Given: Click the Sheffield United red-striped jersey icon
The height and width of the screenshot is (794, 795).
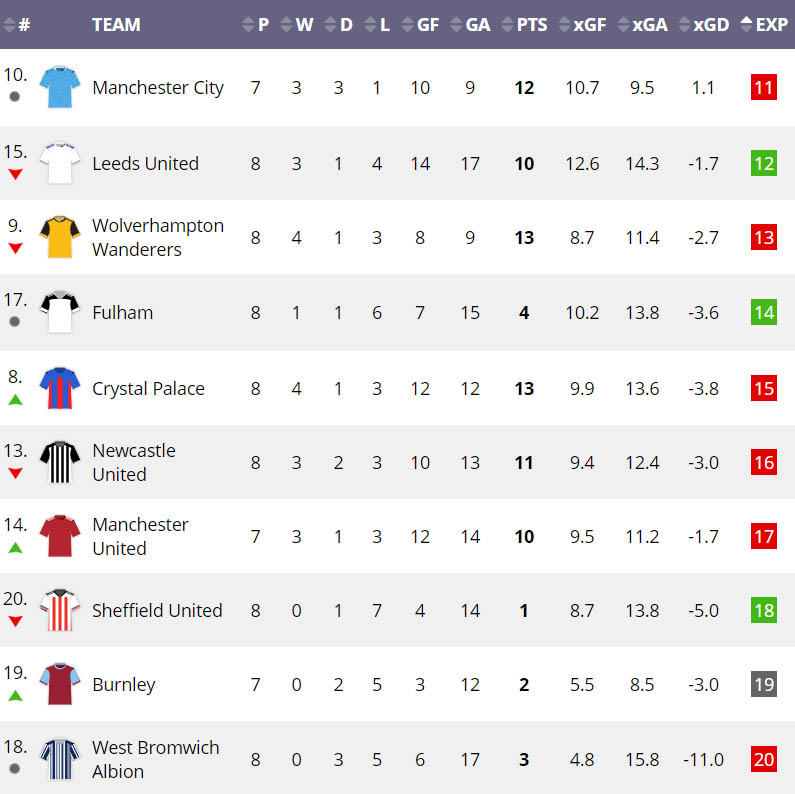Looking at the screenshot, I should tap(59, 610).
